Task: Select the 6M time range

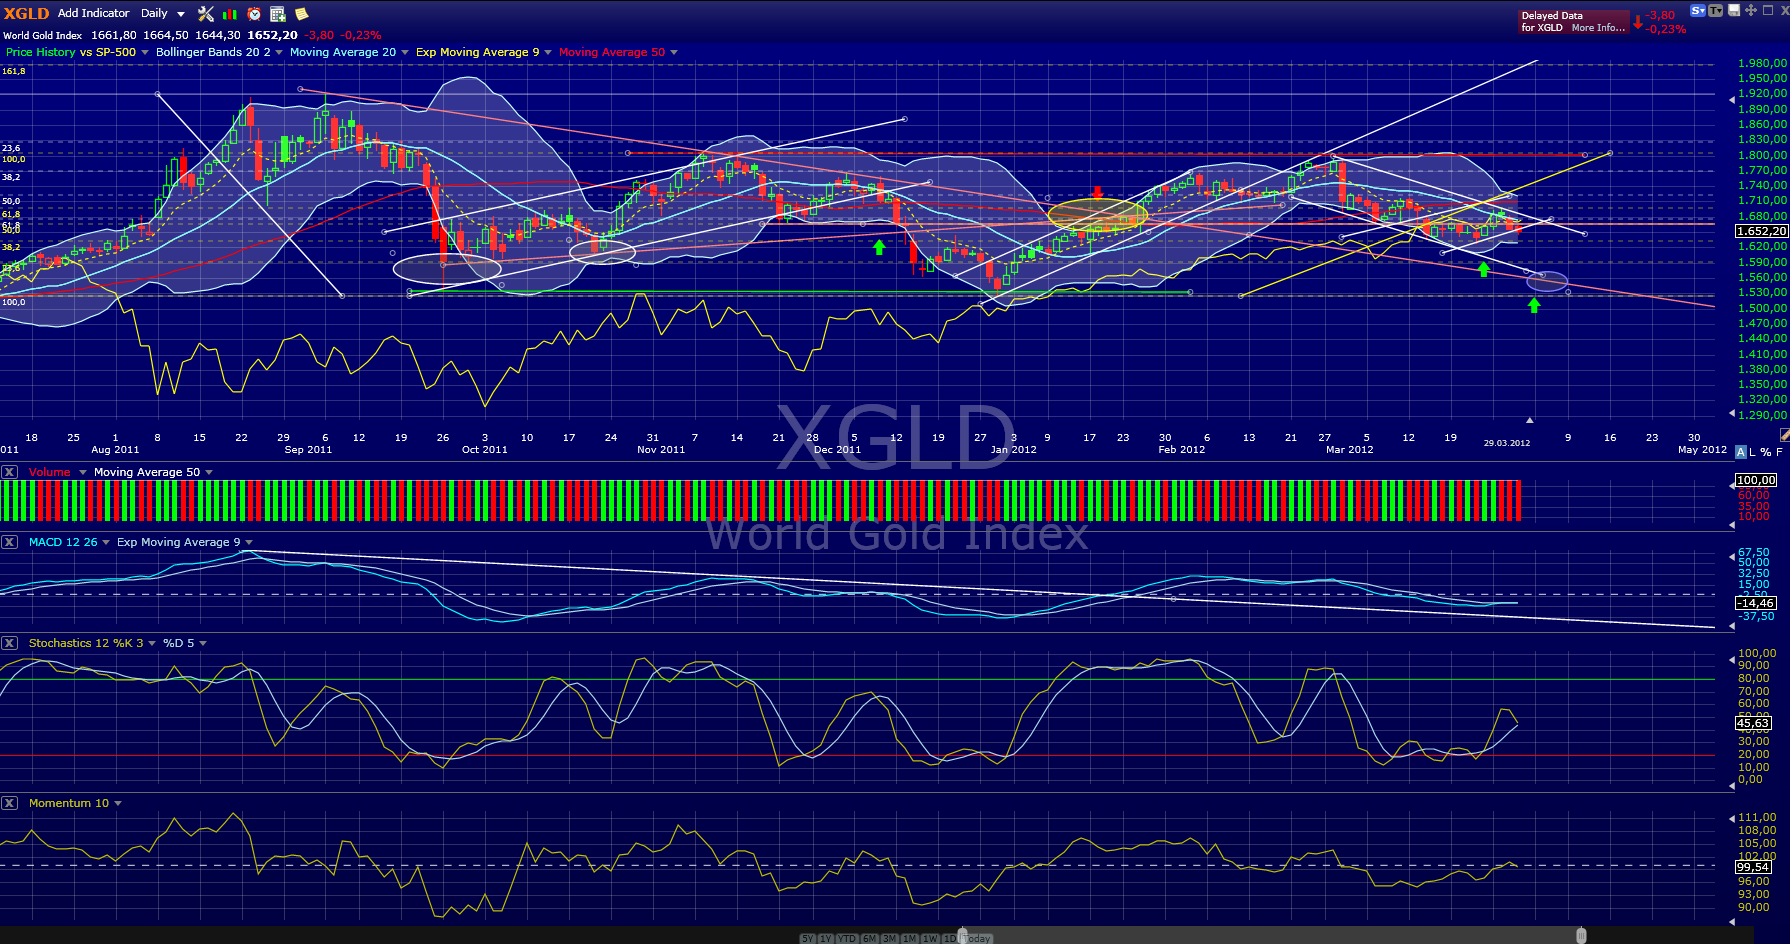Action: tap(869, 938)
